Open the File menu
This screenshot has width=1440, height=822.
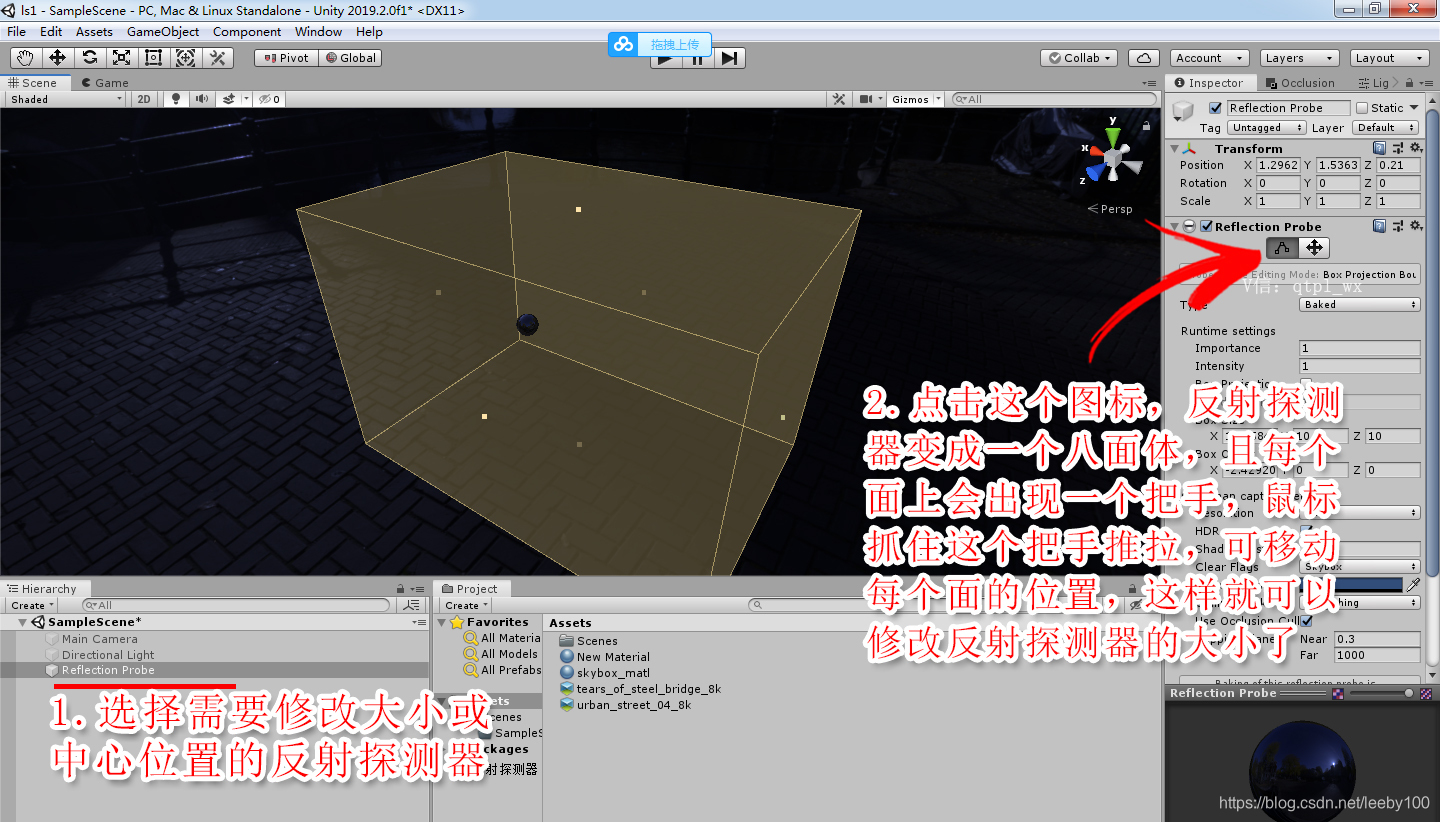17,32
